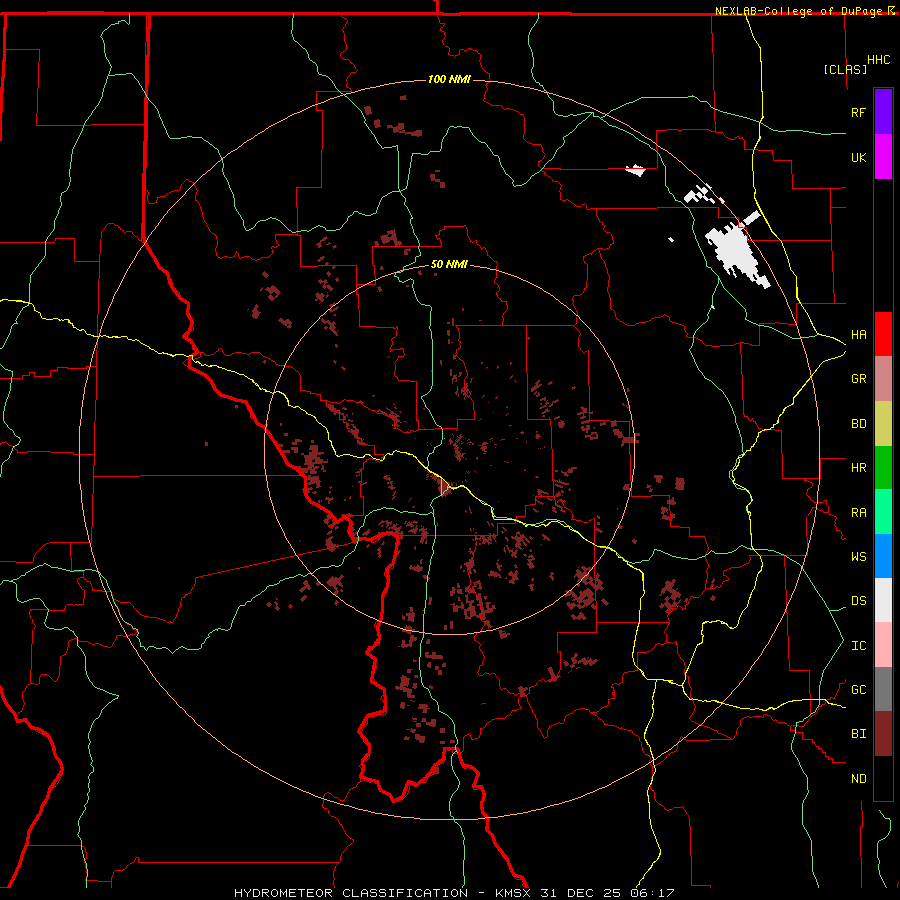Click the HA legend label

point(858,334)
